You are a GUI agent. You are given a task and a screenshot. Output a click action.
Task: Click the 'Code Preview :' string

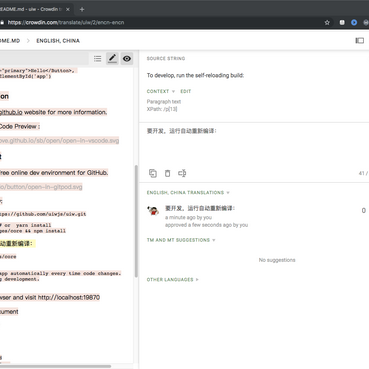(x=20, y=126)
